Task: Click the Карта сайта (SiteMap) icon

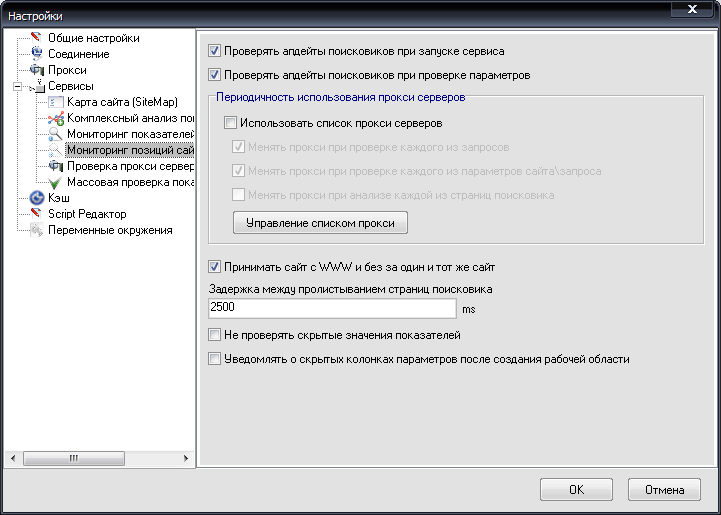Action: 56,102
